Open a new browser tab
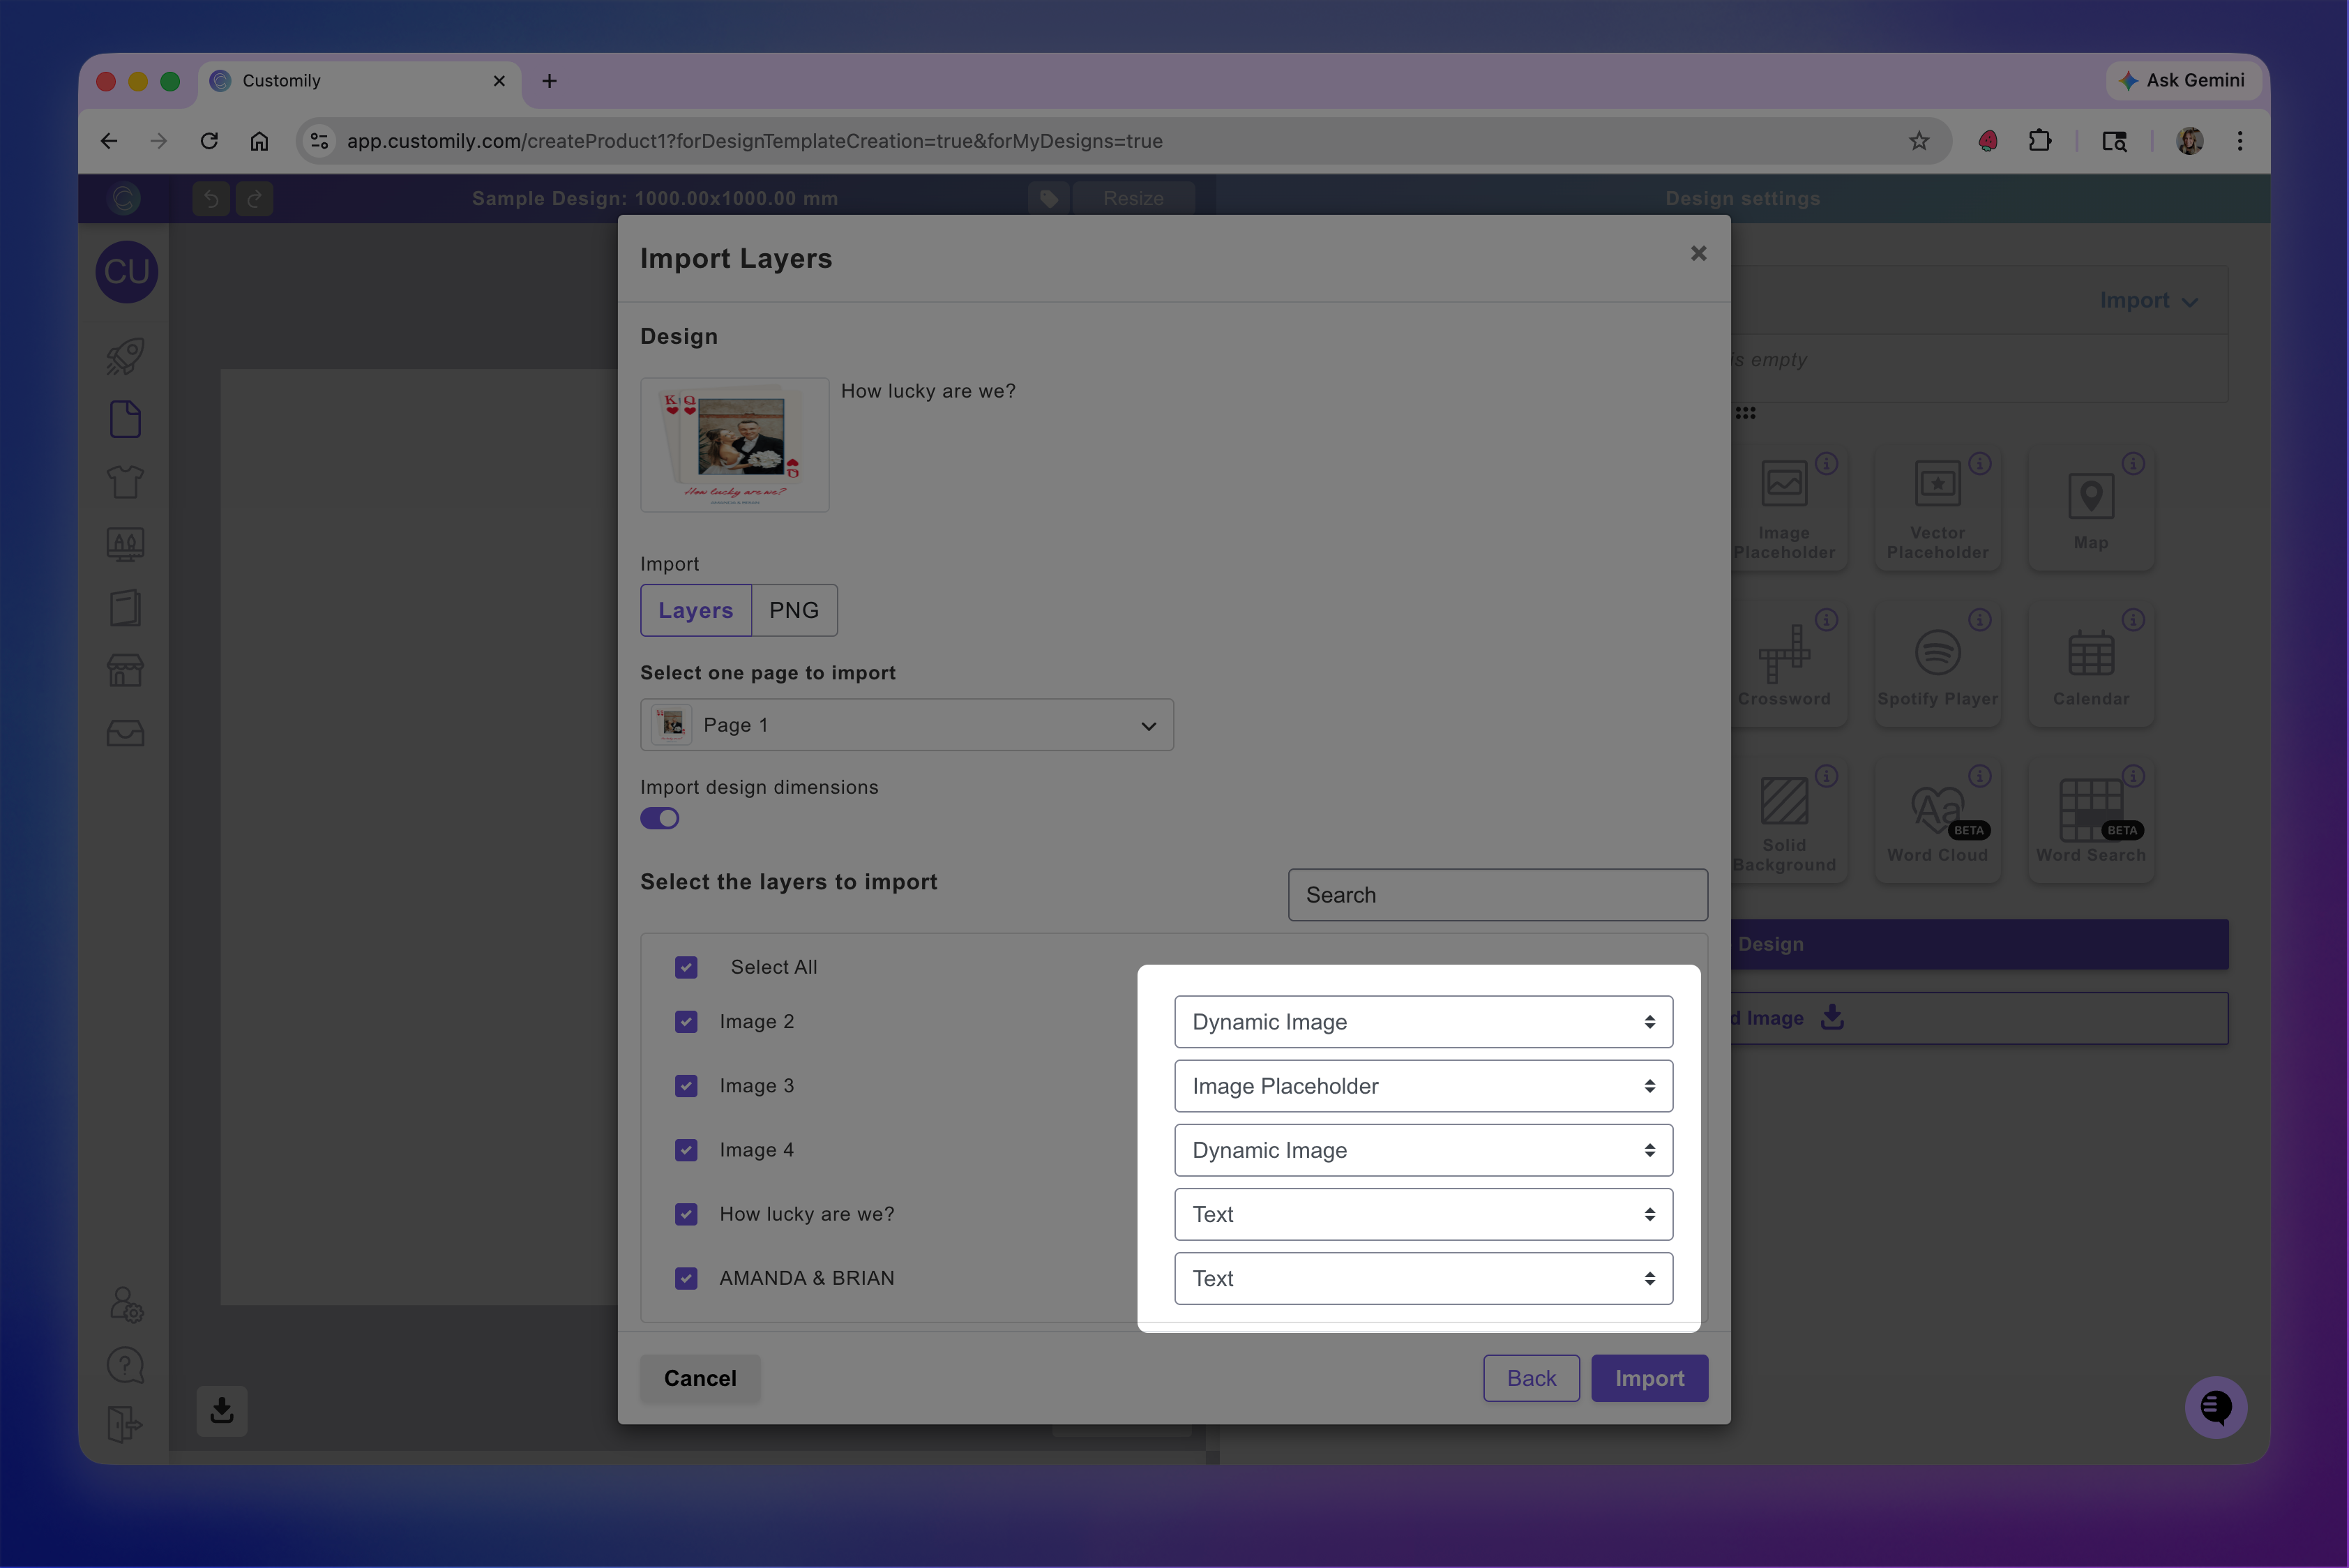2349x1568 pixels. (549, 81)
